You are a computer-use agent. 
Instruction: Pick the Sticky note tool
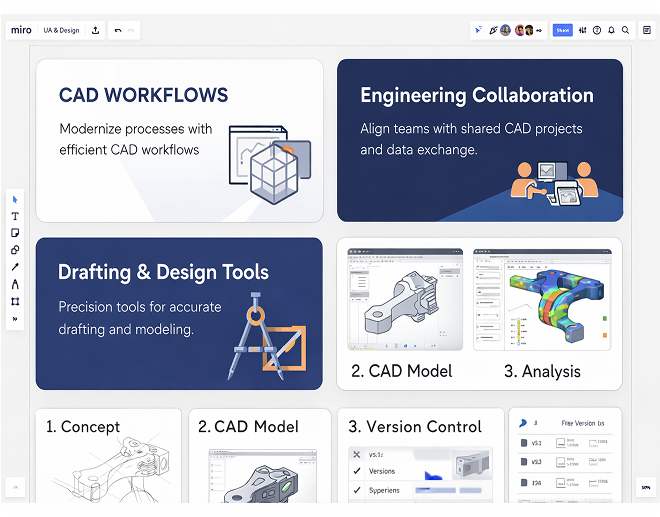pos(15,233)
